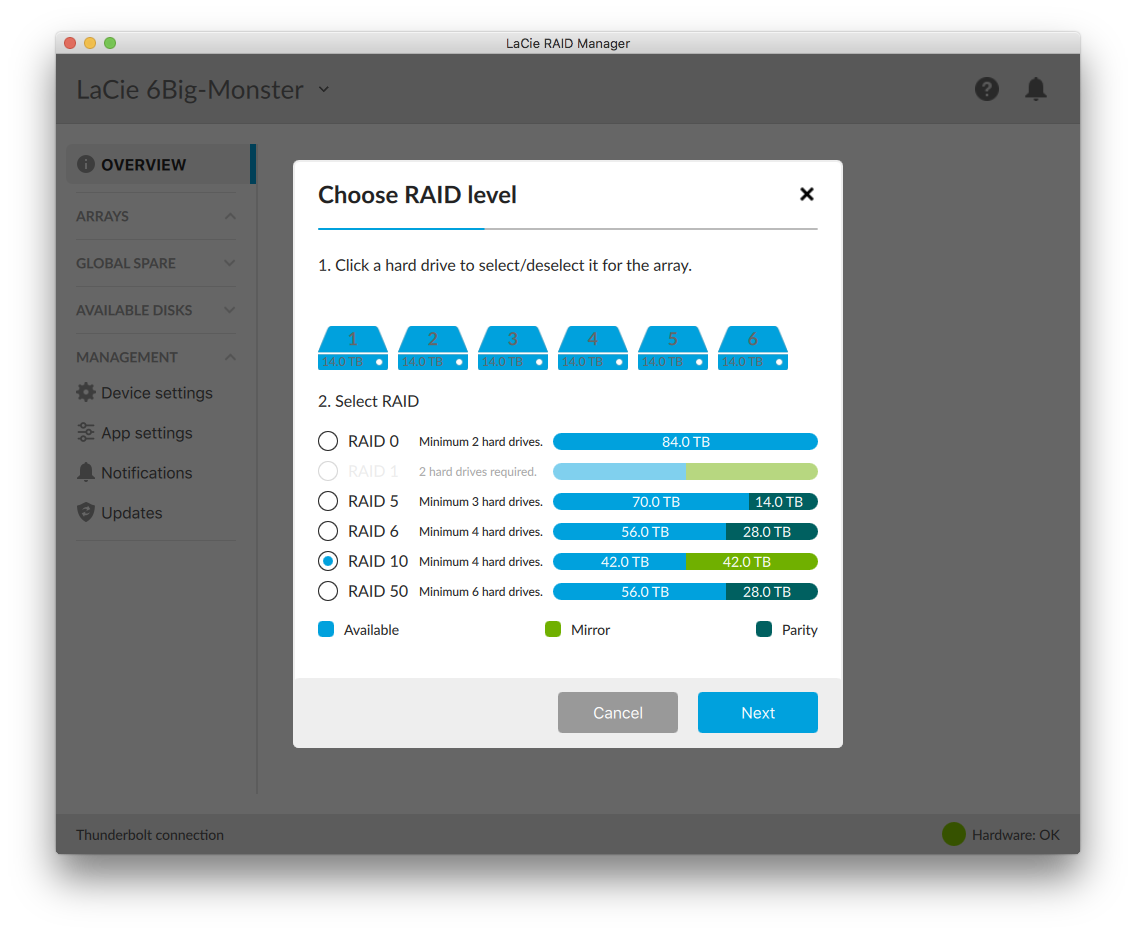Click the RAID 6 56.0 TB capacity bar
The height and width of the screenshot is (934, 1136).
(640, 532)
